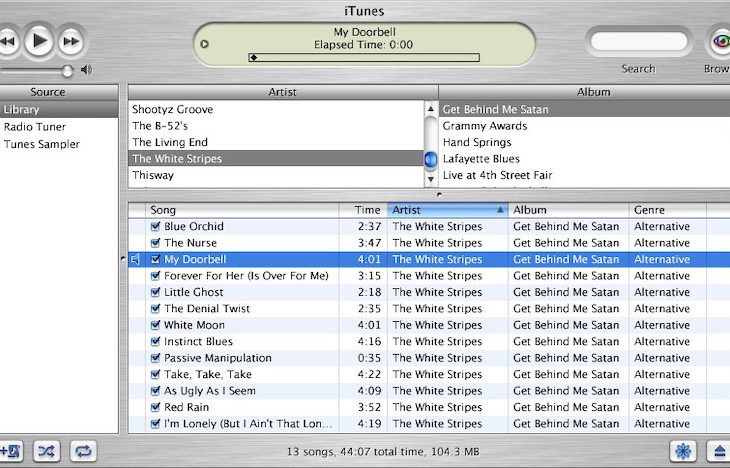The height and width of the screenshot is (468, 730).
Task: Click the 13 songs status bar text
Action: 383,452
